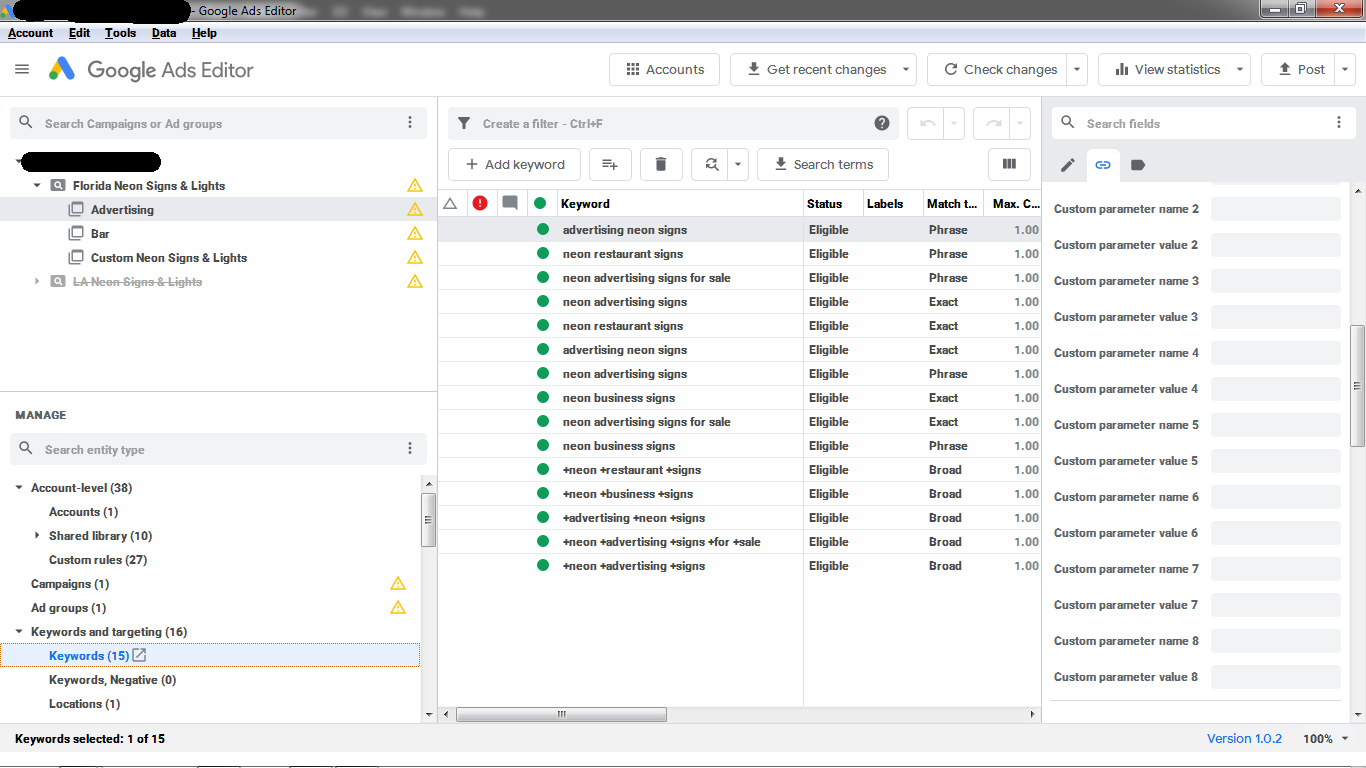Viewport: 1366px width, 768px height.
Task: Click the Search terms button
Action: [823, 164]
